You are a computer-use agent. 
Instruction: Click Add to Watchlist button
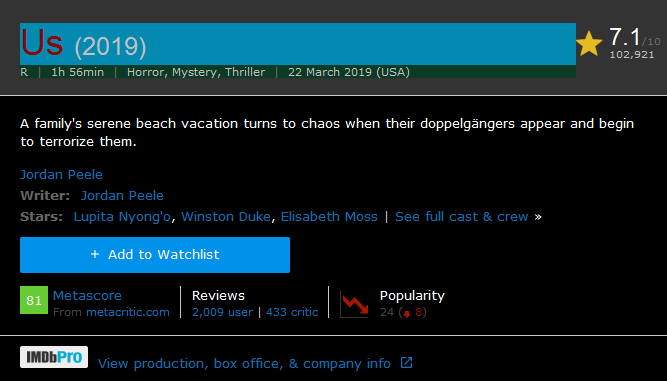[155, 255]
